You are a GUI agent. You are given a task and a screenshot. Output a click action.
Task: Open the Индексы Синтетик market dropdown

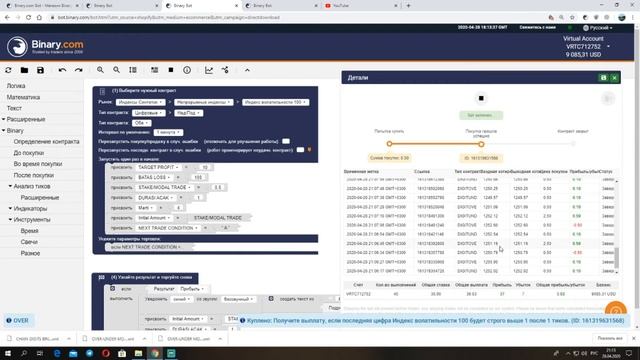click(x=140, y=102)
